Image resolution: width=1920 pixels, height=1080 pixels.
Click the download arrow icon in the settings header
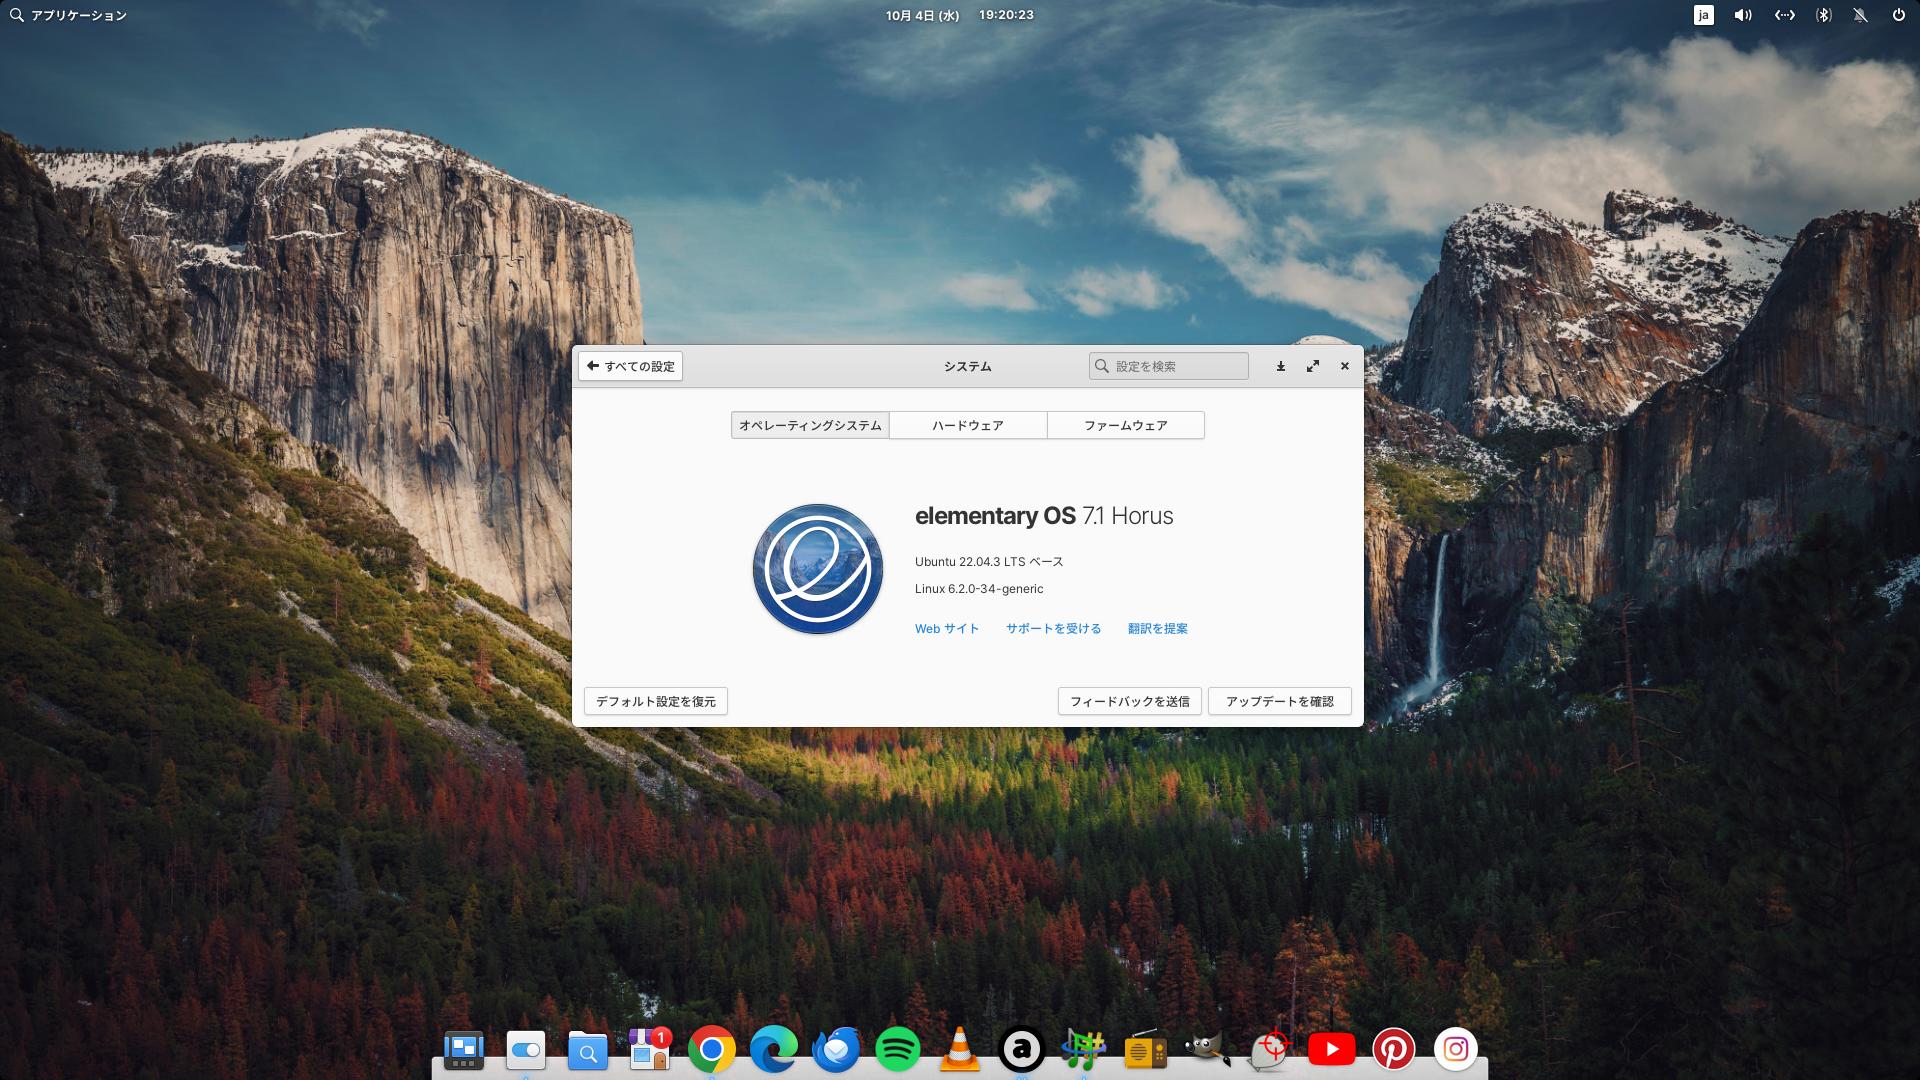pos(1280,366)
